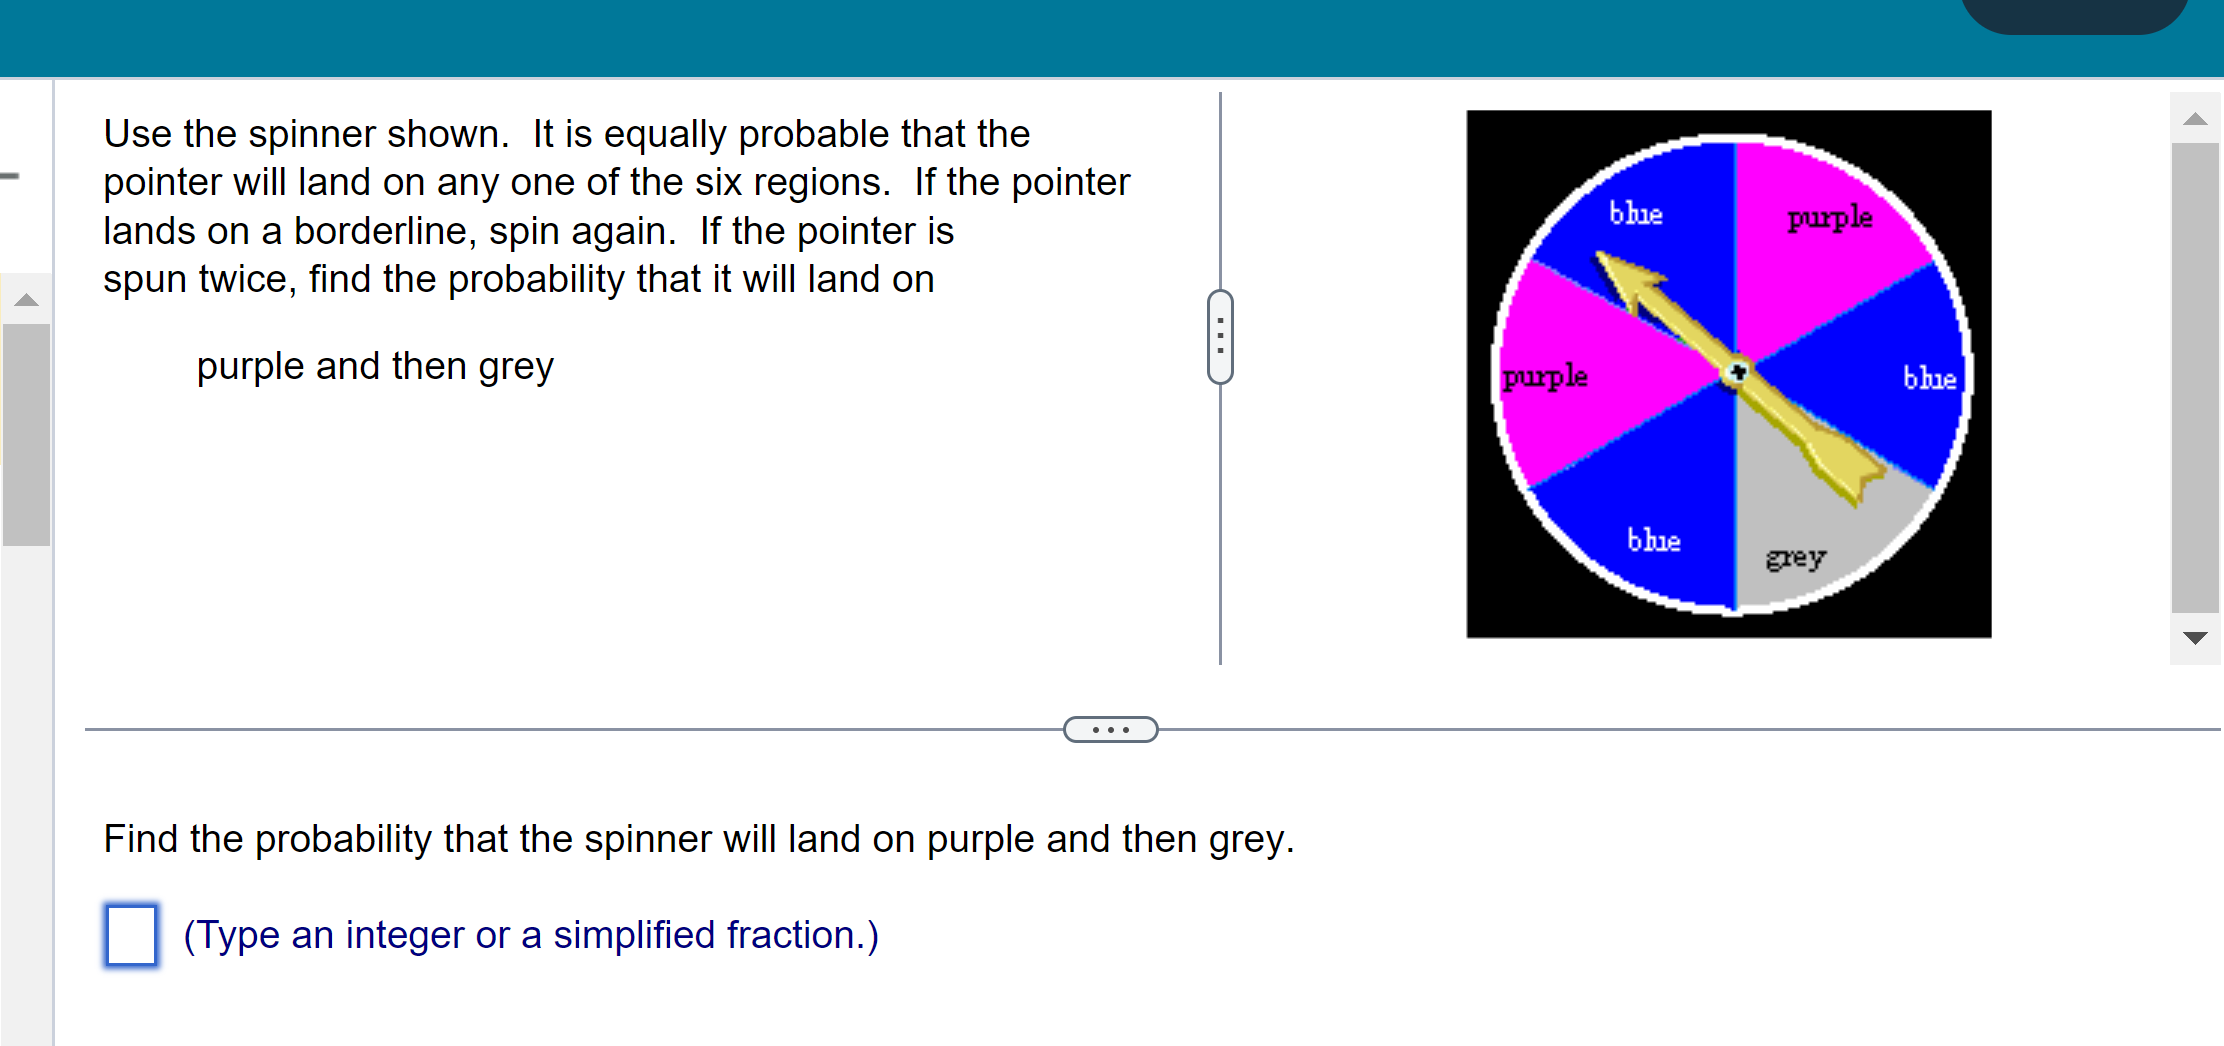
Task: Click inside the answer input box
Action: click(130, 936)
